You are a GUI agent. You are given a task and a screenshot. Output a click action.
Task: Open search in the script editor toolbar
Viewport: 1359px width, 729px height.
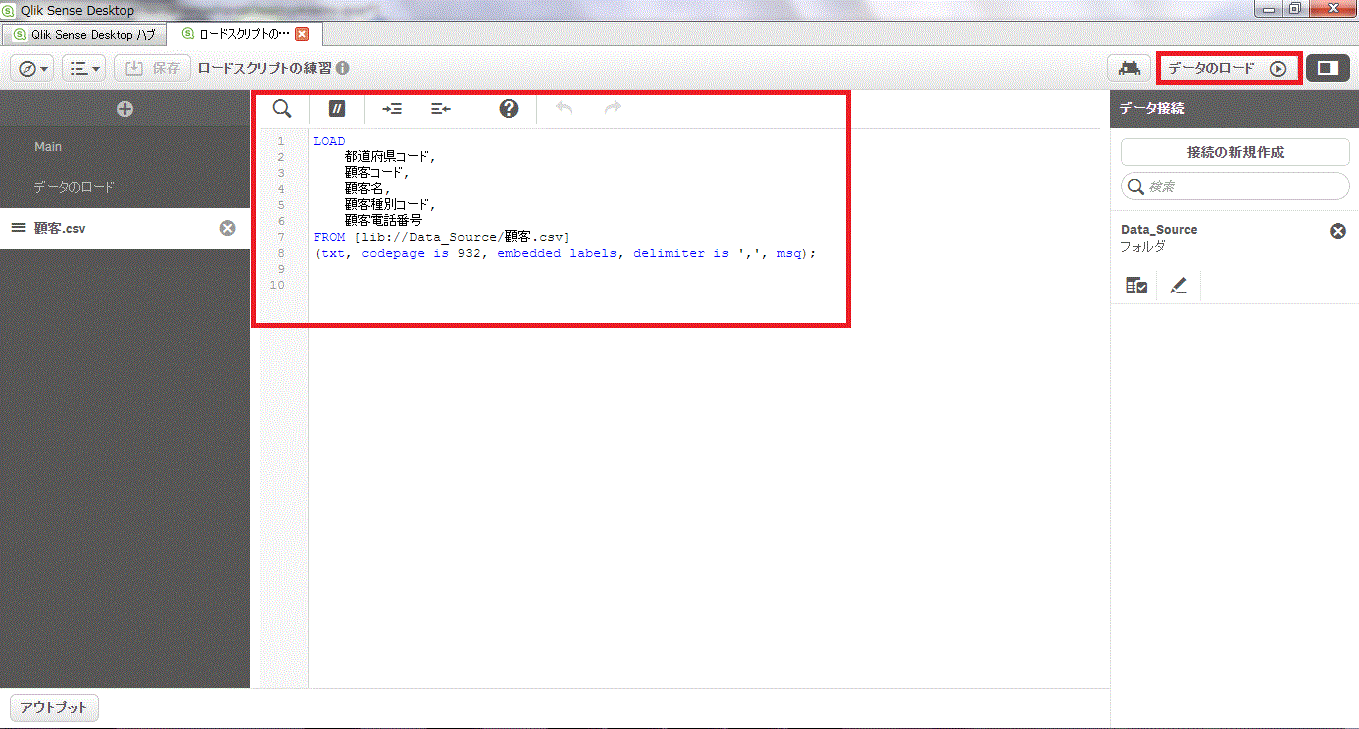[282, 109]
